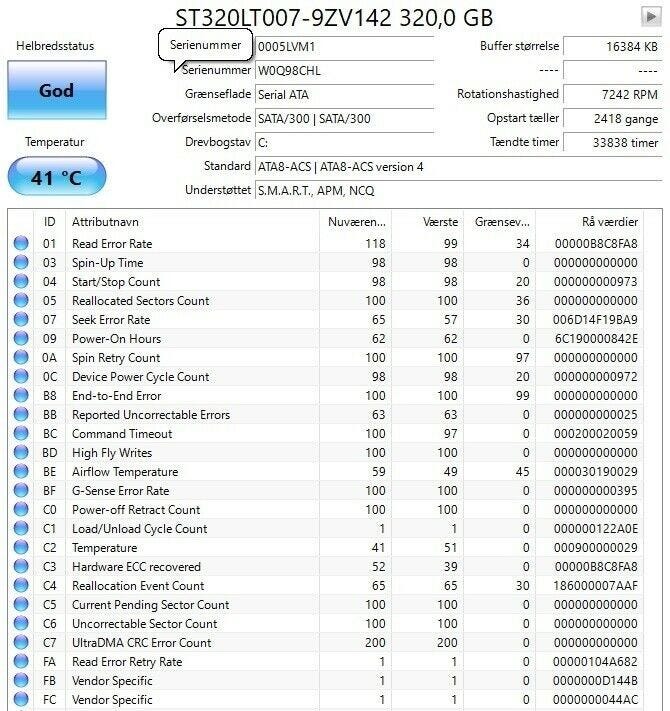Click the Rotationshastighed field showing 7242 RPM
Screen dimensions: 670x711
(612, 94)
